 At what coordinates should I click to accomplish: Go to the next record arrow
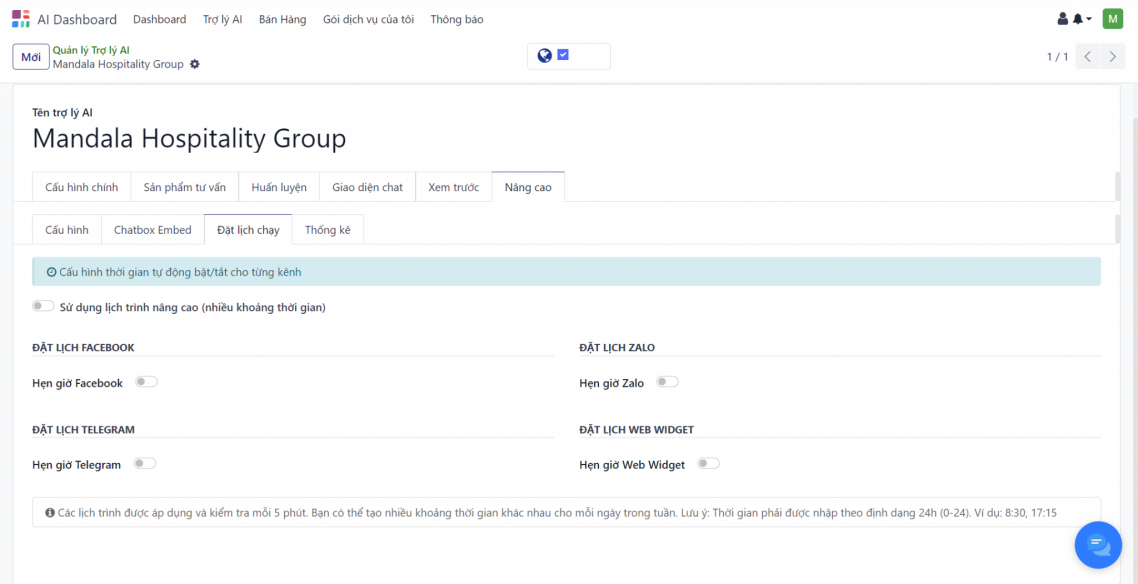coord(1112,57)
